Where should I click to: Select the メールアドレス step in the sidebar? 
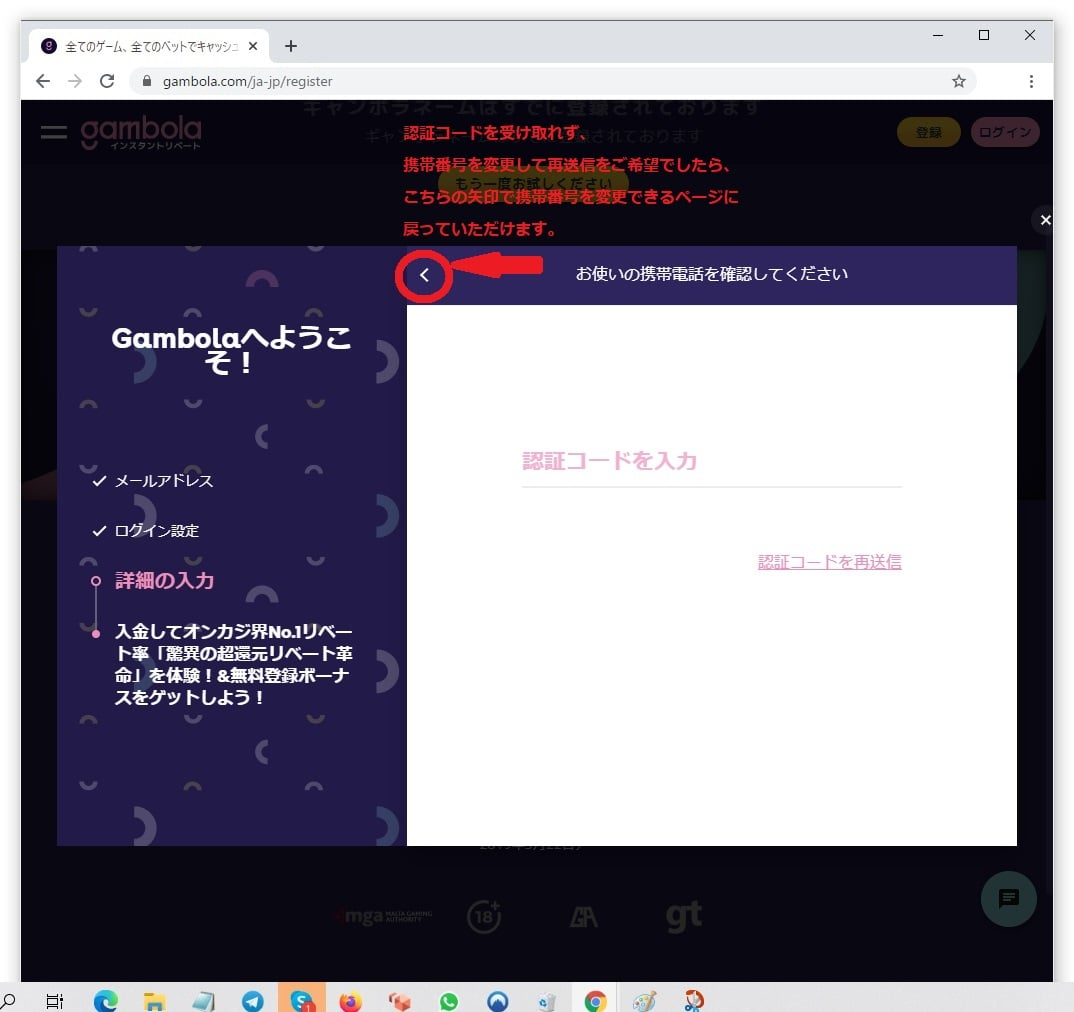coord(163,481)
